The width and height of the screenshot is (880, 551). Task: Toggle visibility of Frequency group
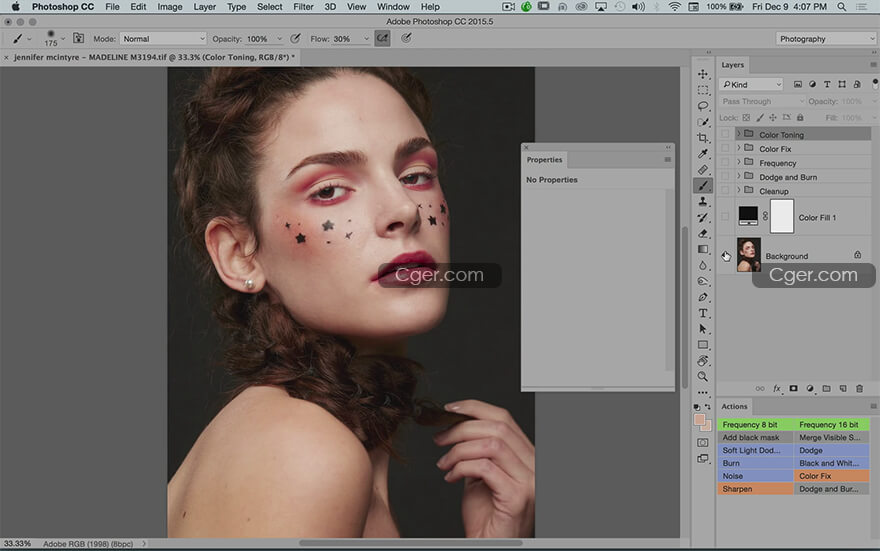(x=725, y=162)
